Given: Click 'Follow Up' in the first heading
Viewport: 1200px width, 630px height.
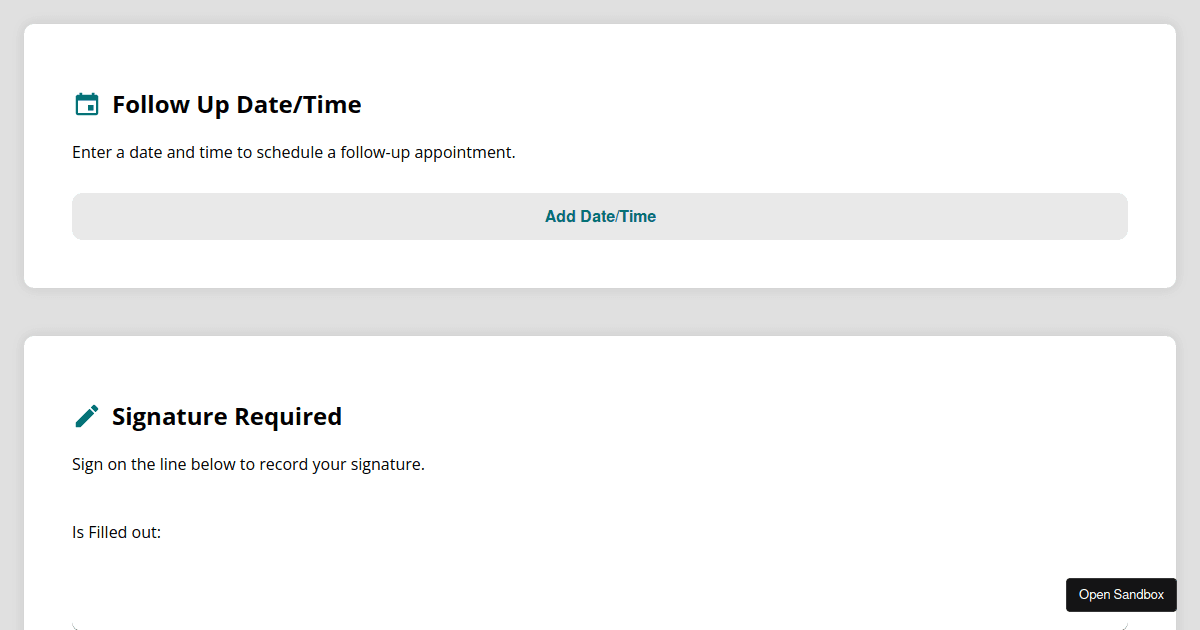Looking at the screenshot, I should coord(171,105).
